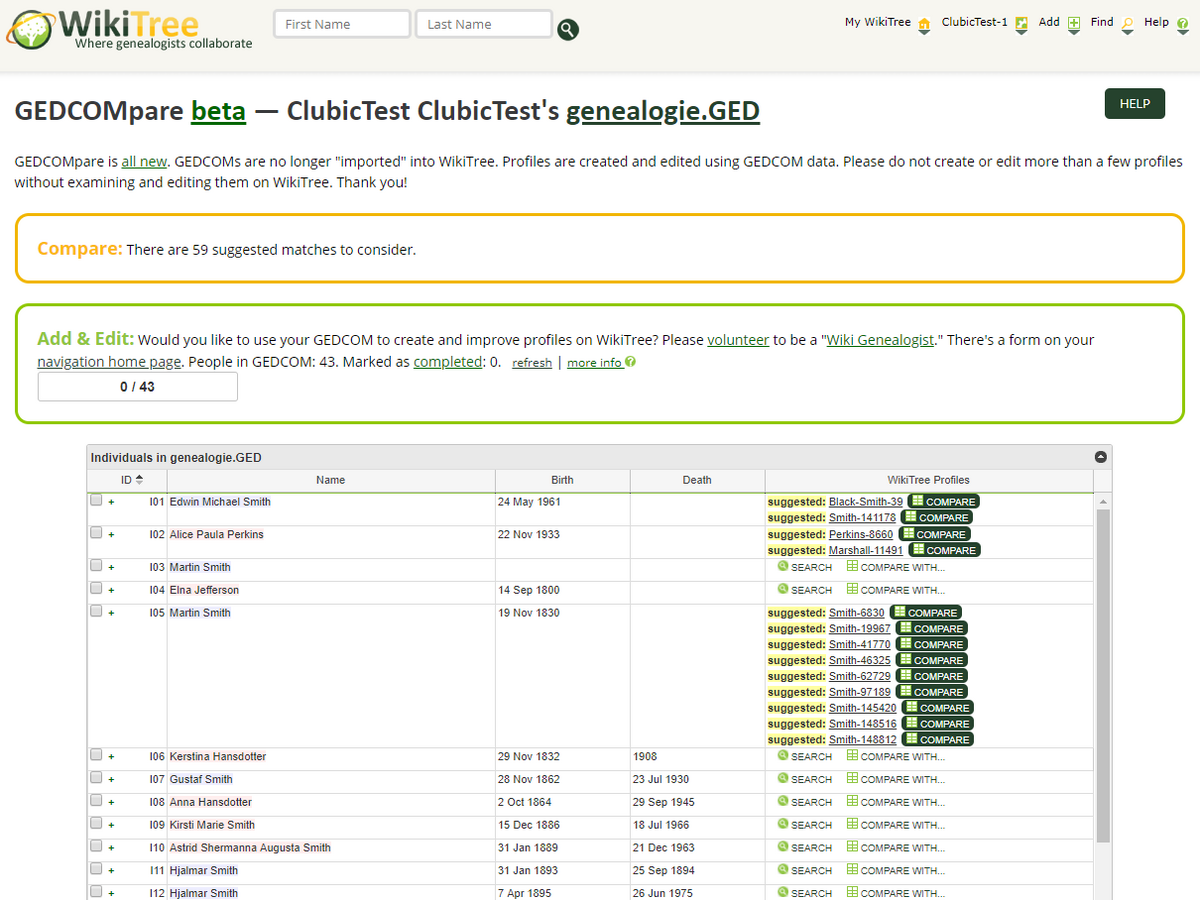Click the dark green HELP button
The width and height of the screenshot is (1200, 900).
1134,103
